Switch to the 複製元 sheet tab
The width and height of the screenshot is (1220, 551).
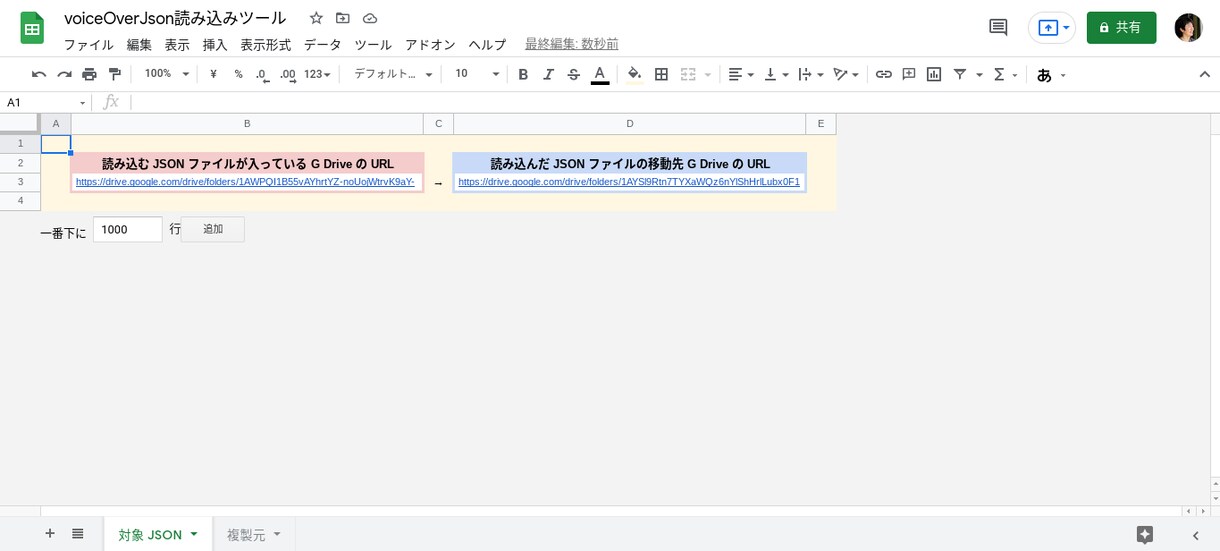coord(246,535)
